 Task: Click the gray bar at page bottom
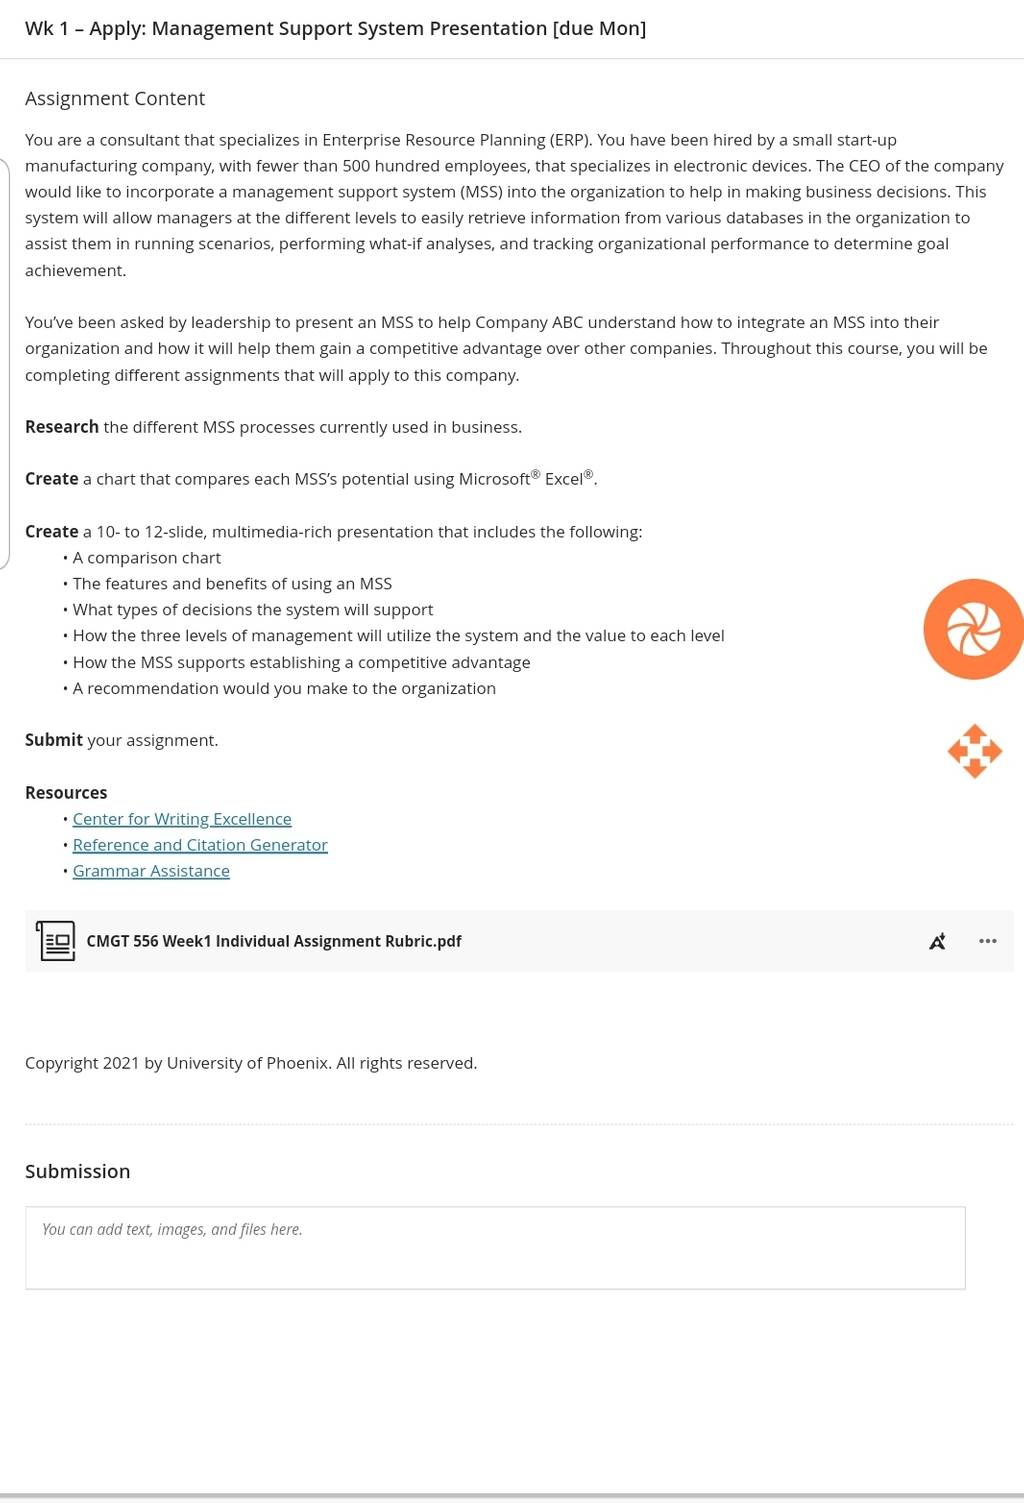[512, 1497]
